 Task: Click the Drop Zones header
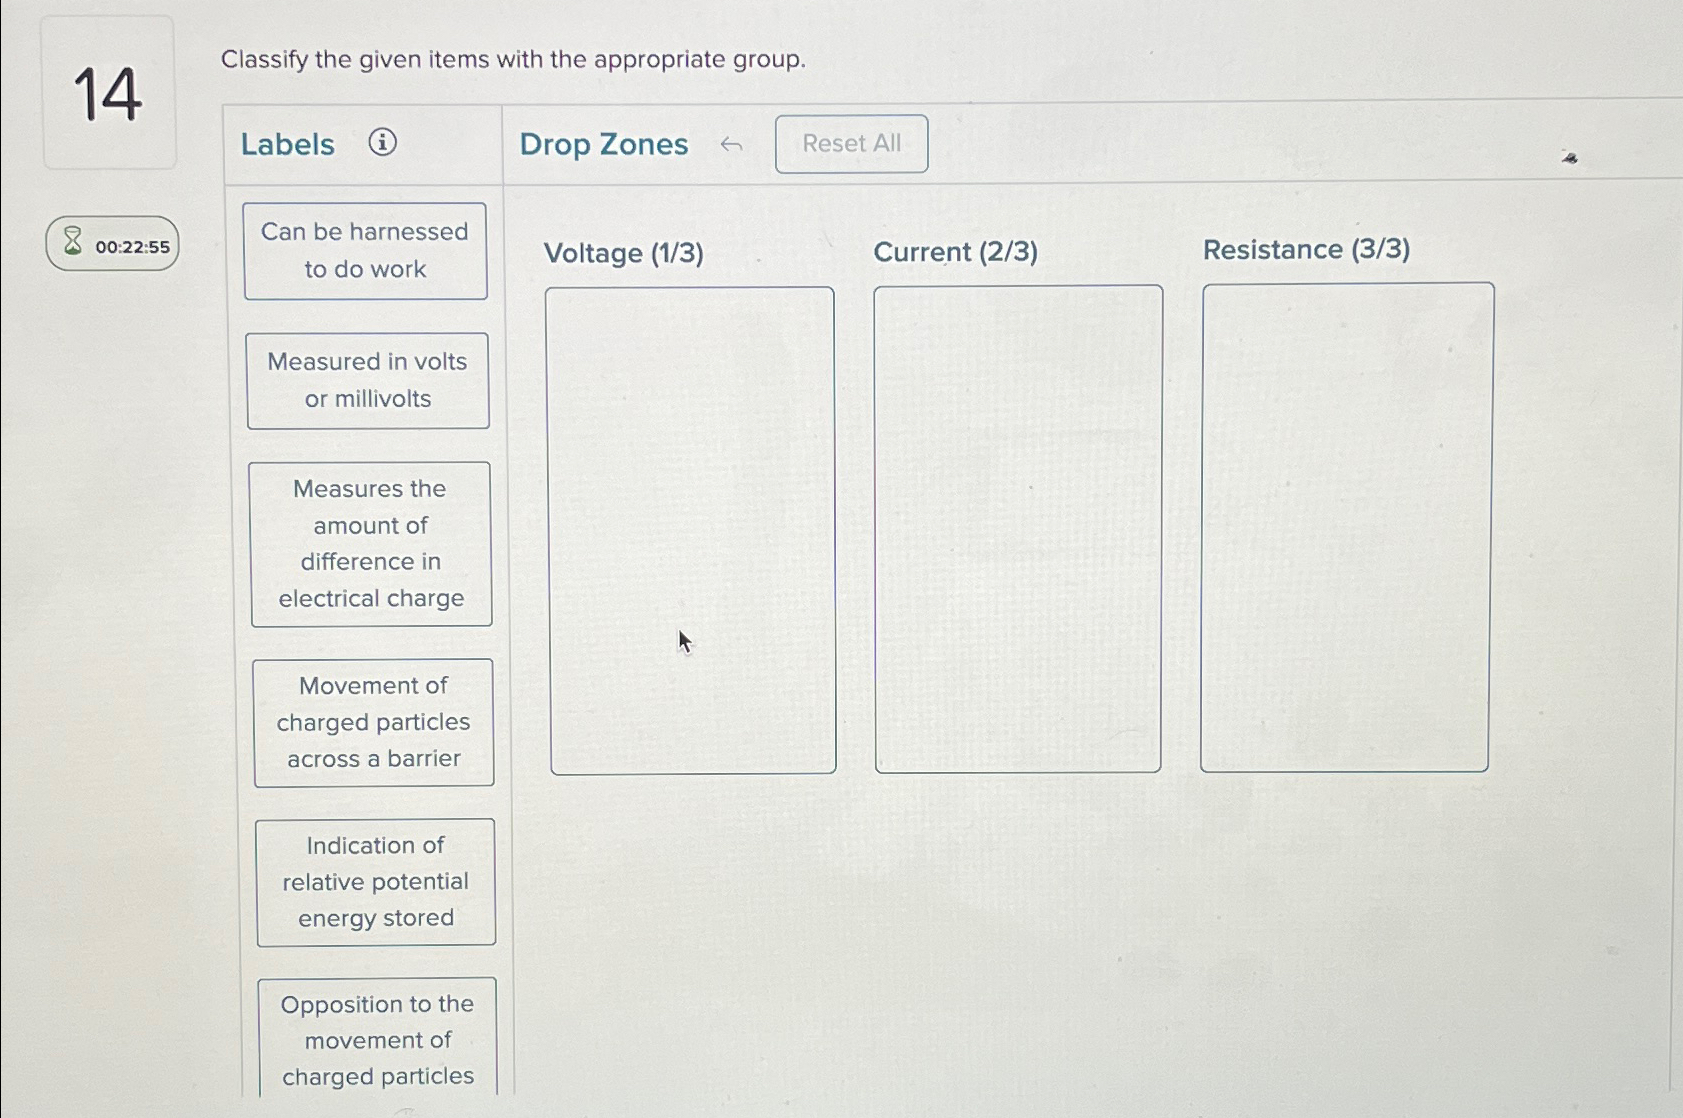tap(603, 145)
